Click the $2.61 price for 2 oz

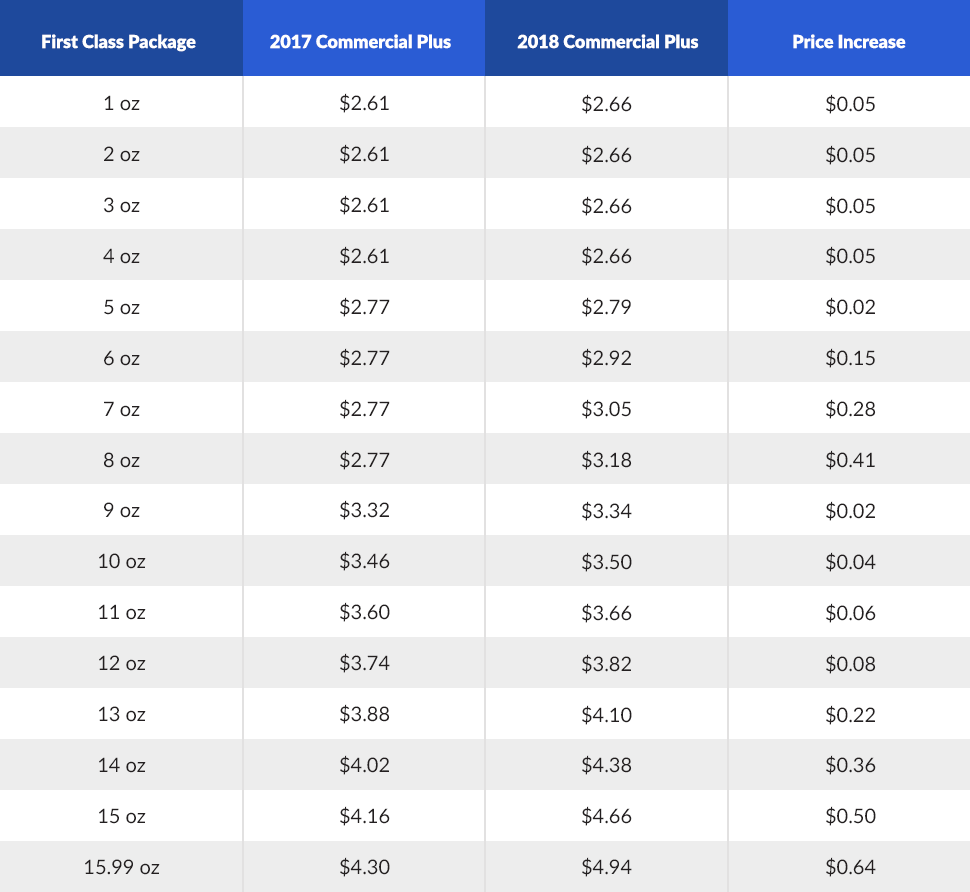click(x=363, y=154)
